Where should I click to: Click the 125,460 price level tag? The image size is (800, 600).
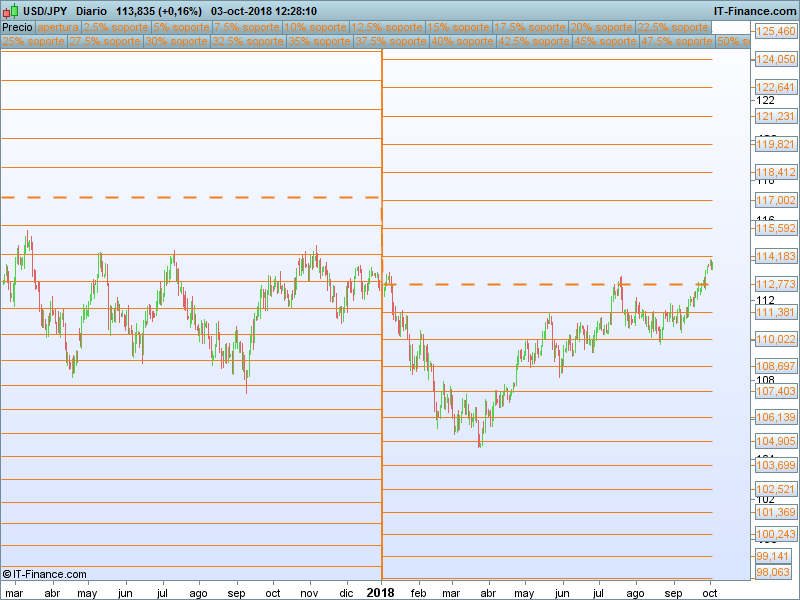[775, 32]
